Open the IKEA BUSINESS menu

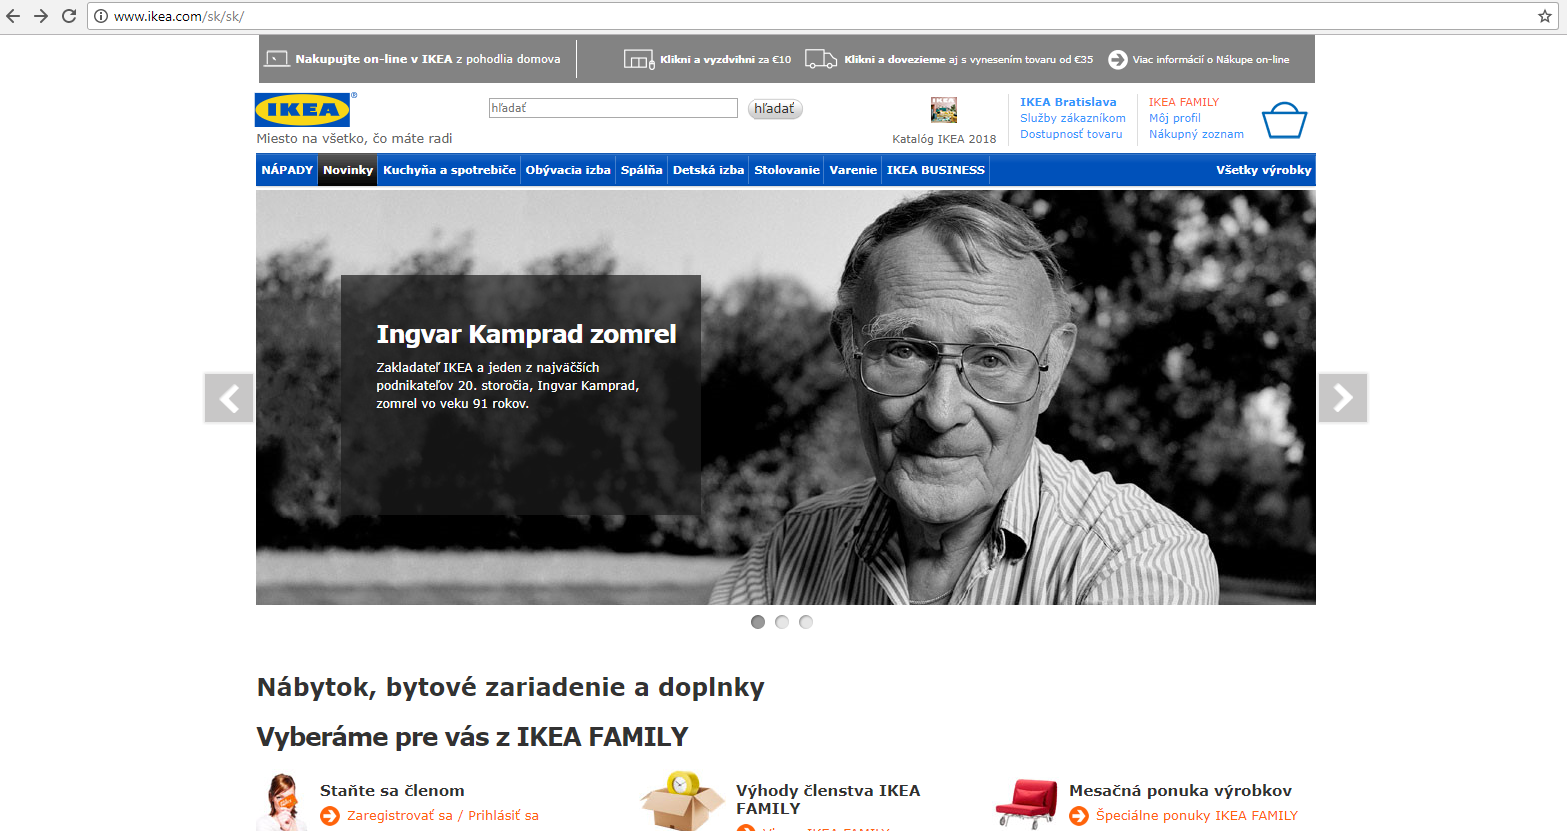tap(936, 170)
